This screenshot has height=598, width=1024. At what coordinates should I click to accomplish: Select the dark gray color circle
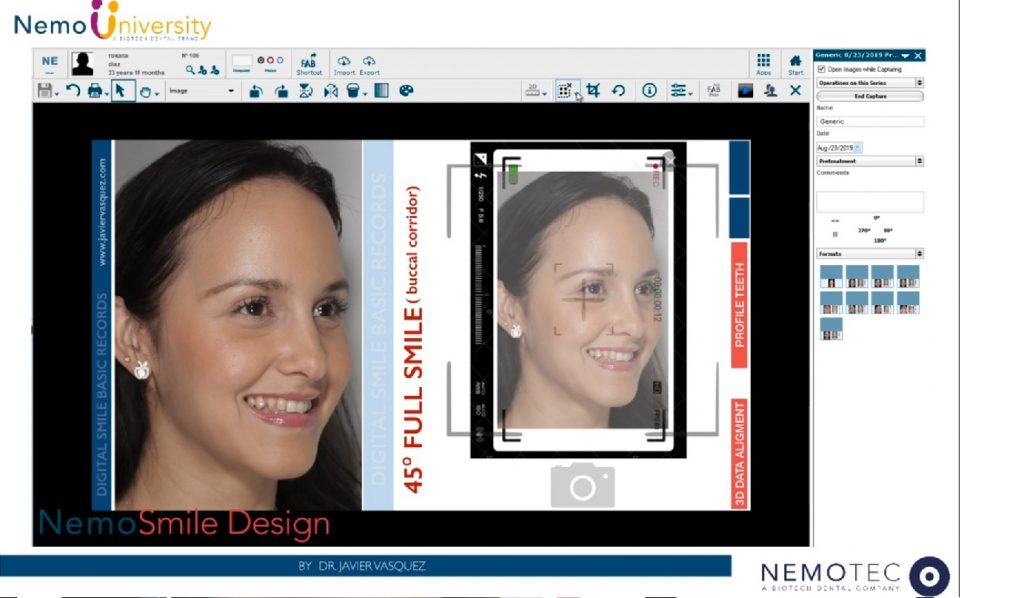(261, 60)
